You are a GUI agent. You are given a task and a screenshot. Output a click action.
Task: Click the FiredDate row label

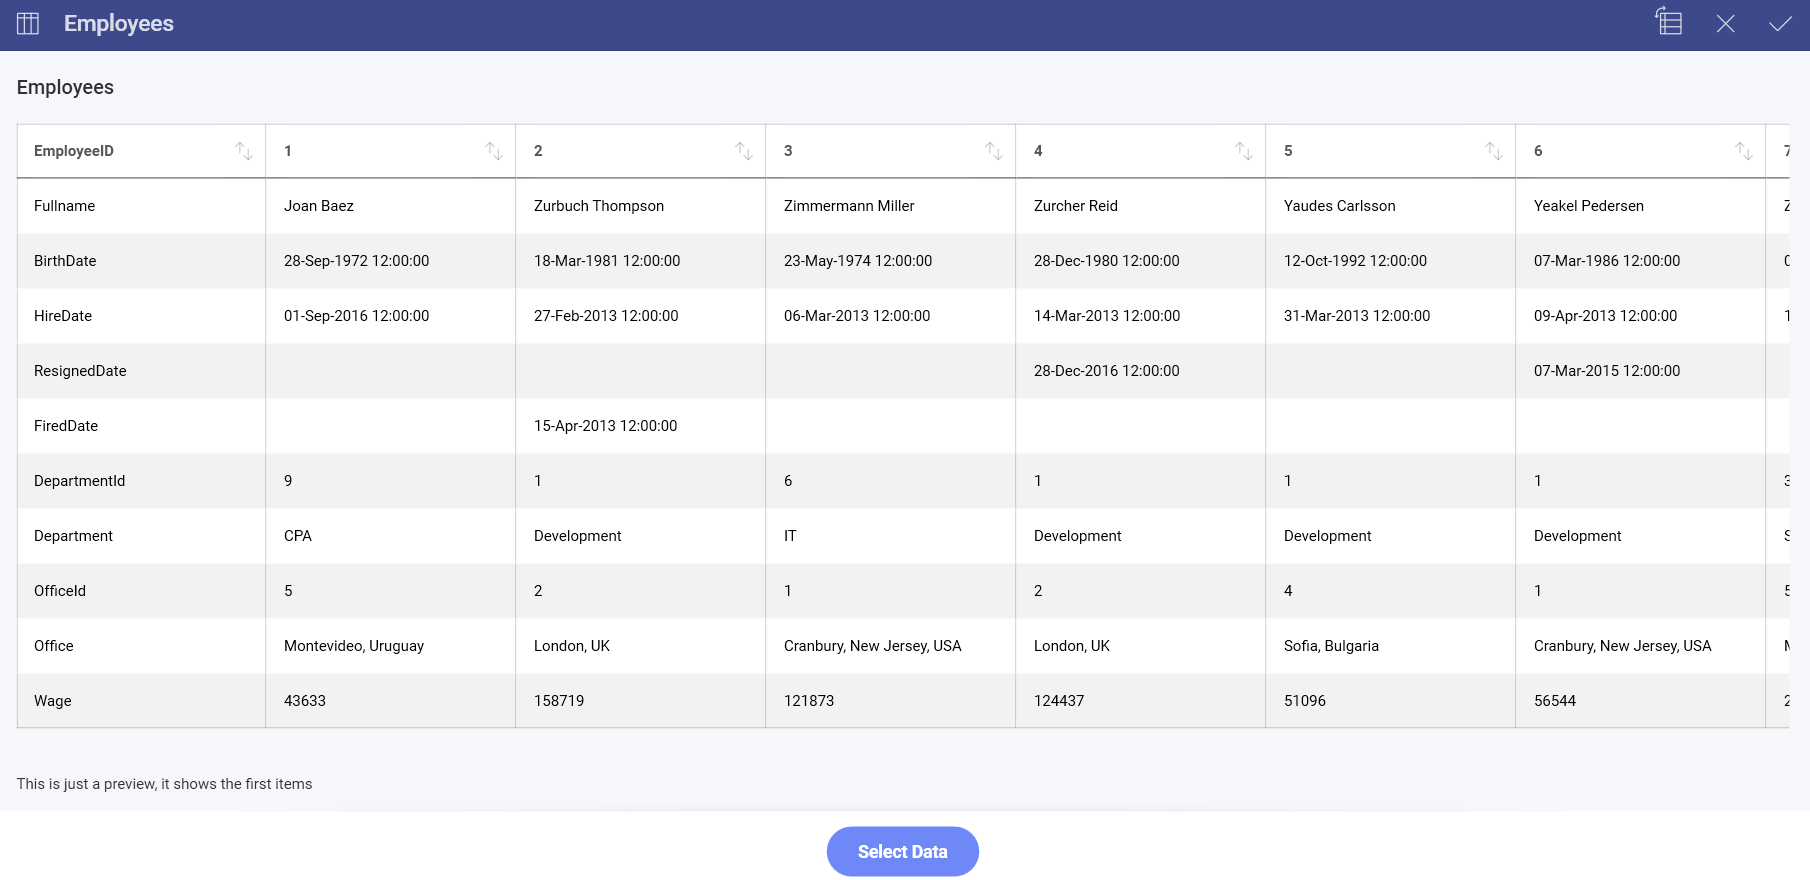click(x=66, y=426)
